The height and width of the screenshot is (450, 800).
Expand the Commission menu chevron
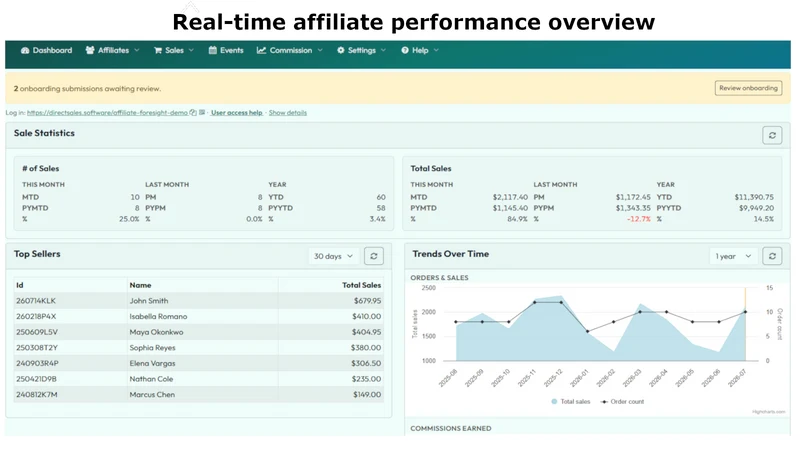click(x=320, y=51)
